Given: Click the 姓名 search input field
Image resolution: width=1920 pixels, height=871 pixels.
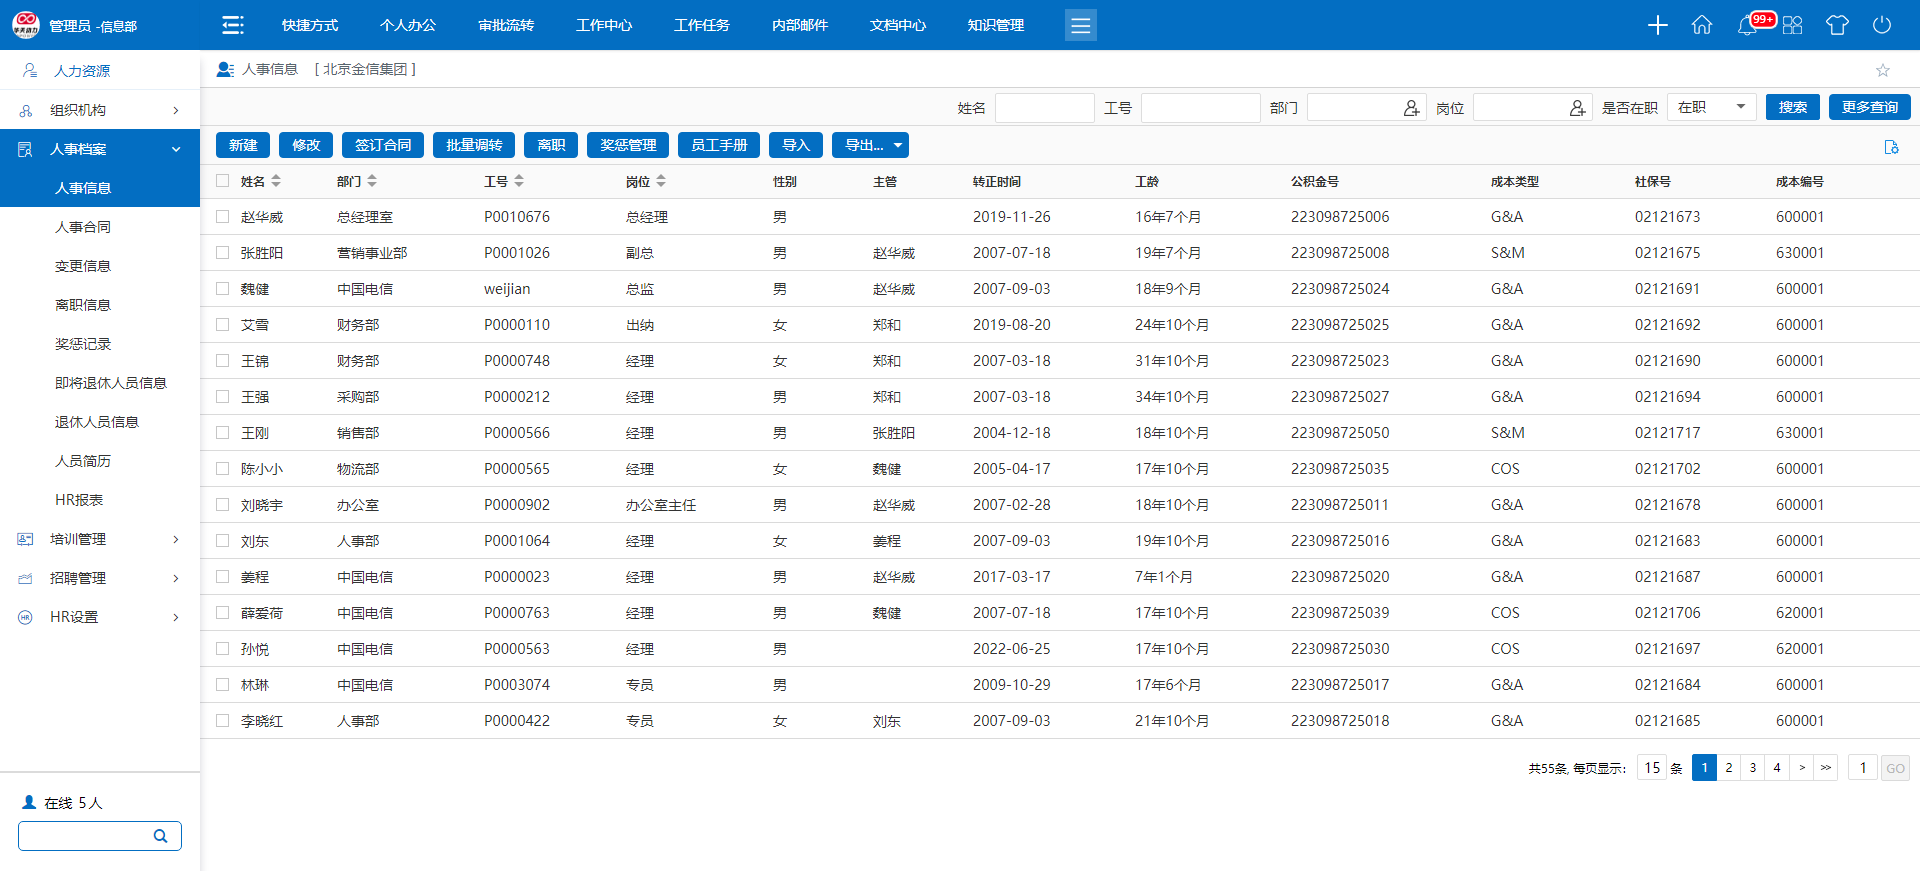Looking at the screenshot, I should coord(1044,108).
